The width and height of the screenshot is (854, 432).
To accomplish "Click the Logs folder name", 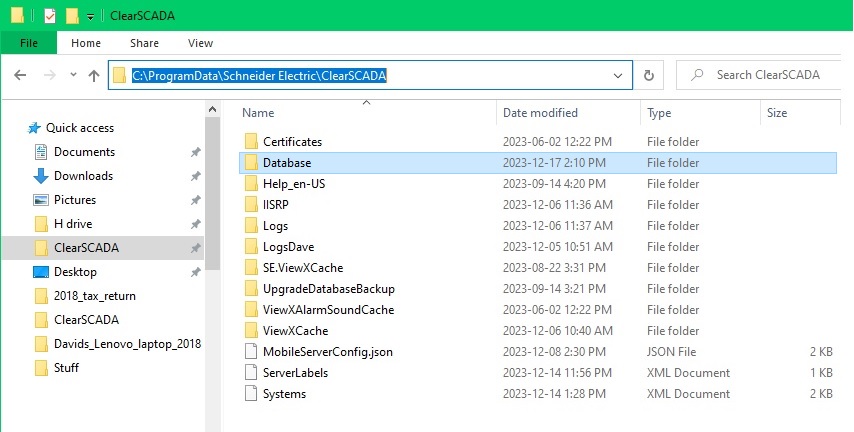I will [276, 226].
